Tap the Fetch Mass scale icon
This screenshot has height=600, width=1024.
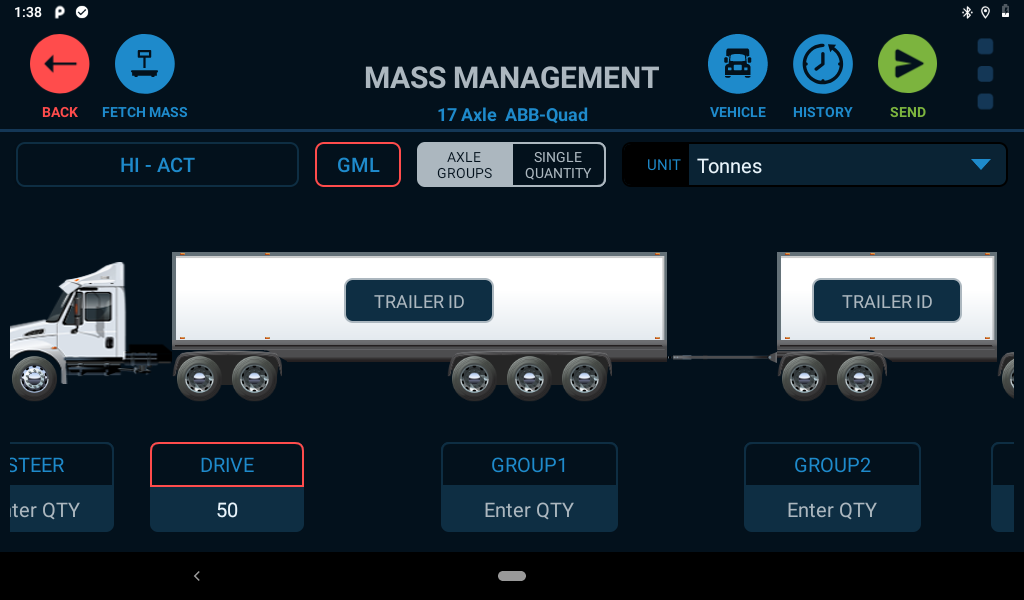pyautogui.click(x=144, y=64)
